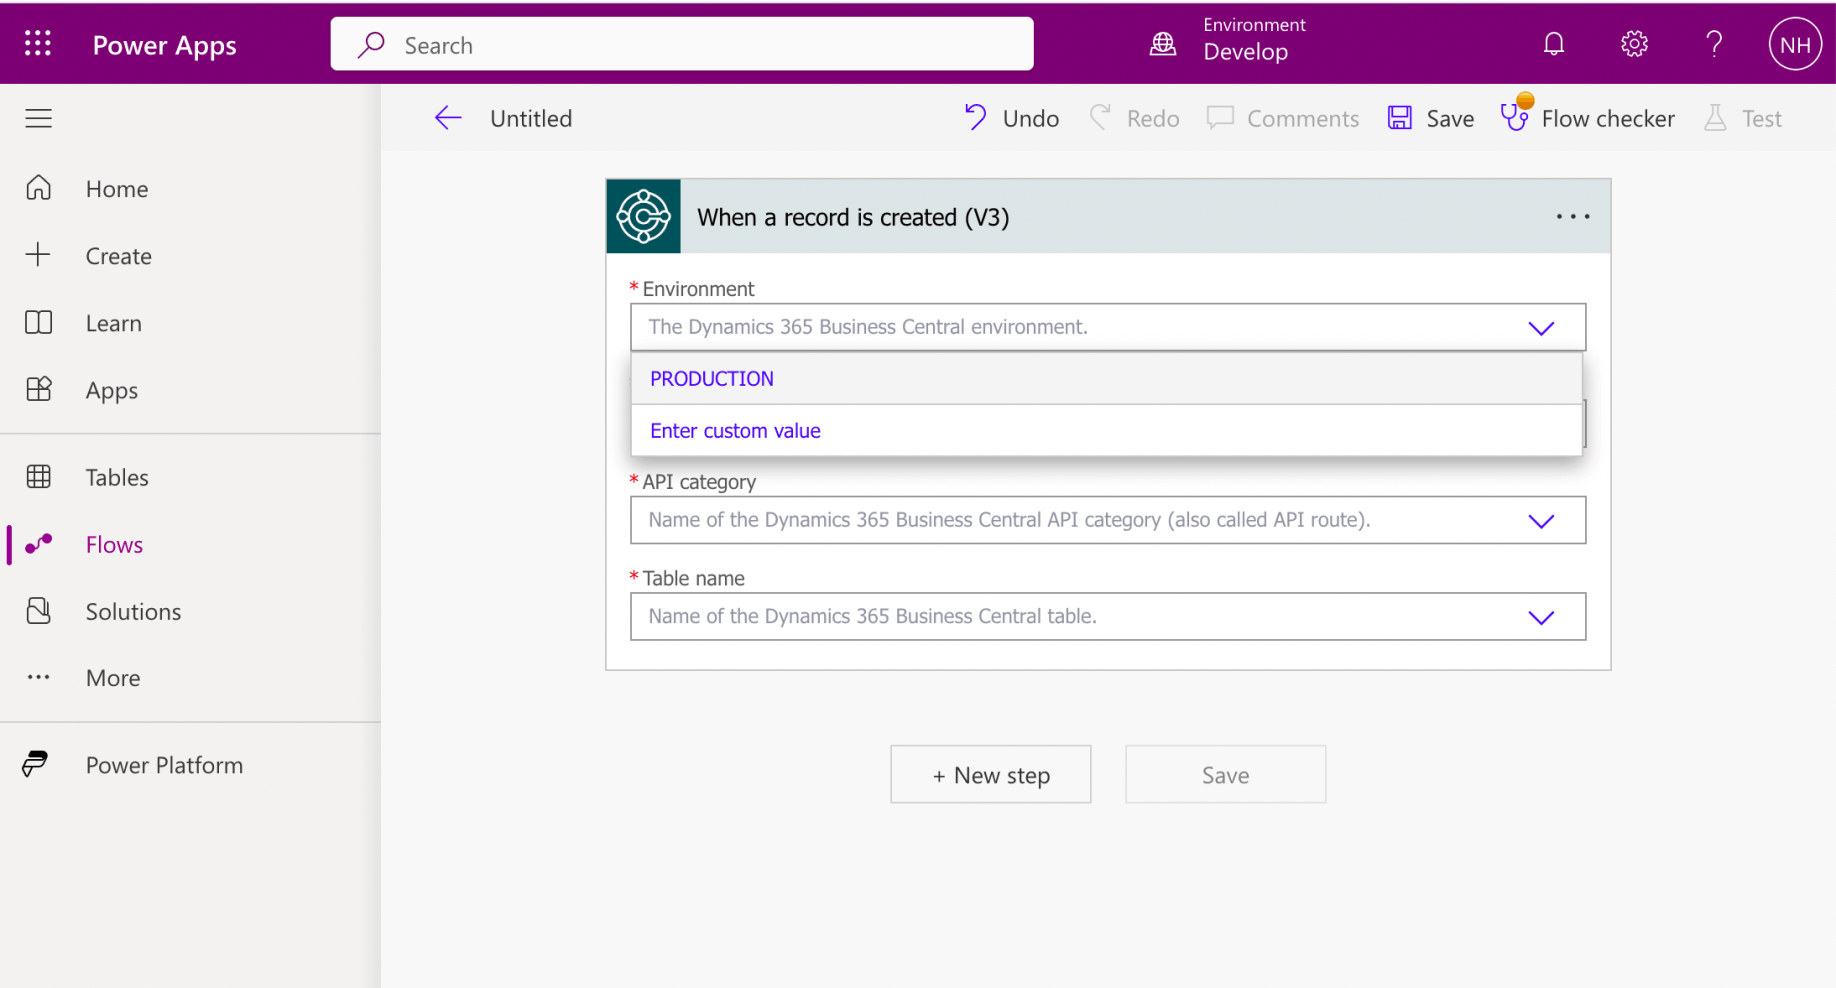Expand the Environment dropdown chevron
Viewport: 1836px width, 988px height.
pyautogui.click(x=1541, y=328)
